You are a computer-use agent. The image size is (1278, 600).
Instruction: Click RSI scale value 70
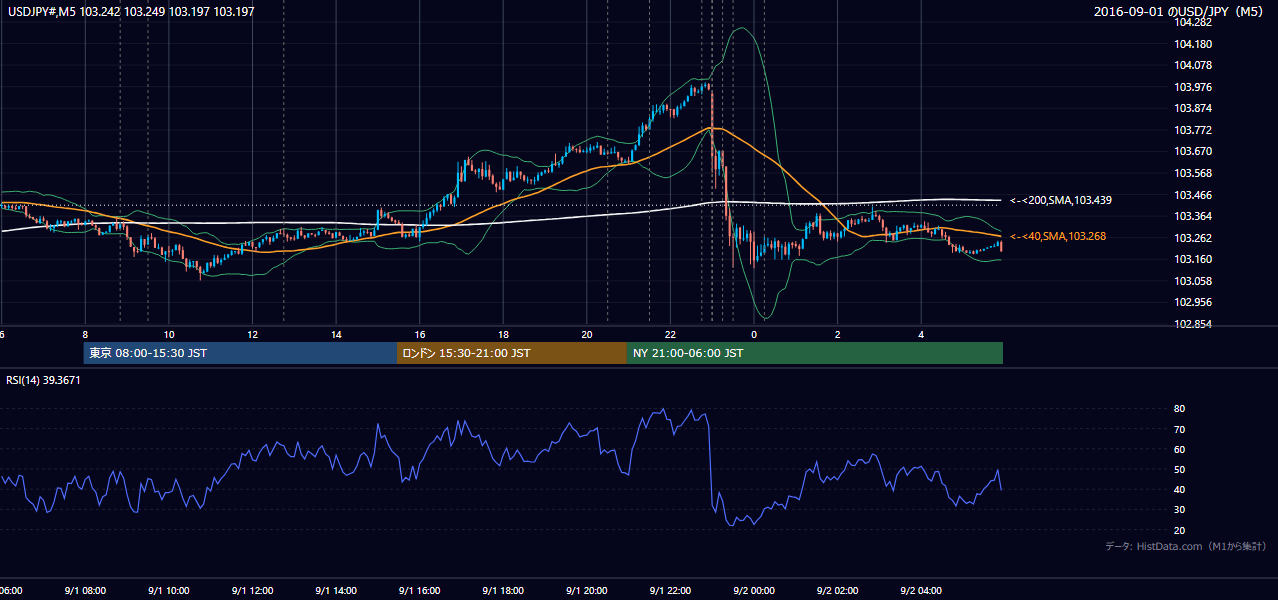pos(1179,429)
